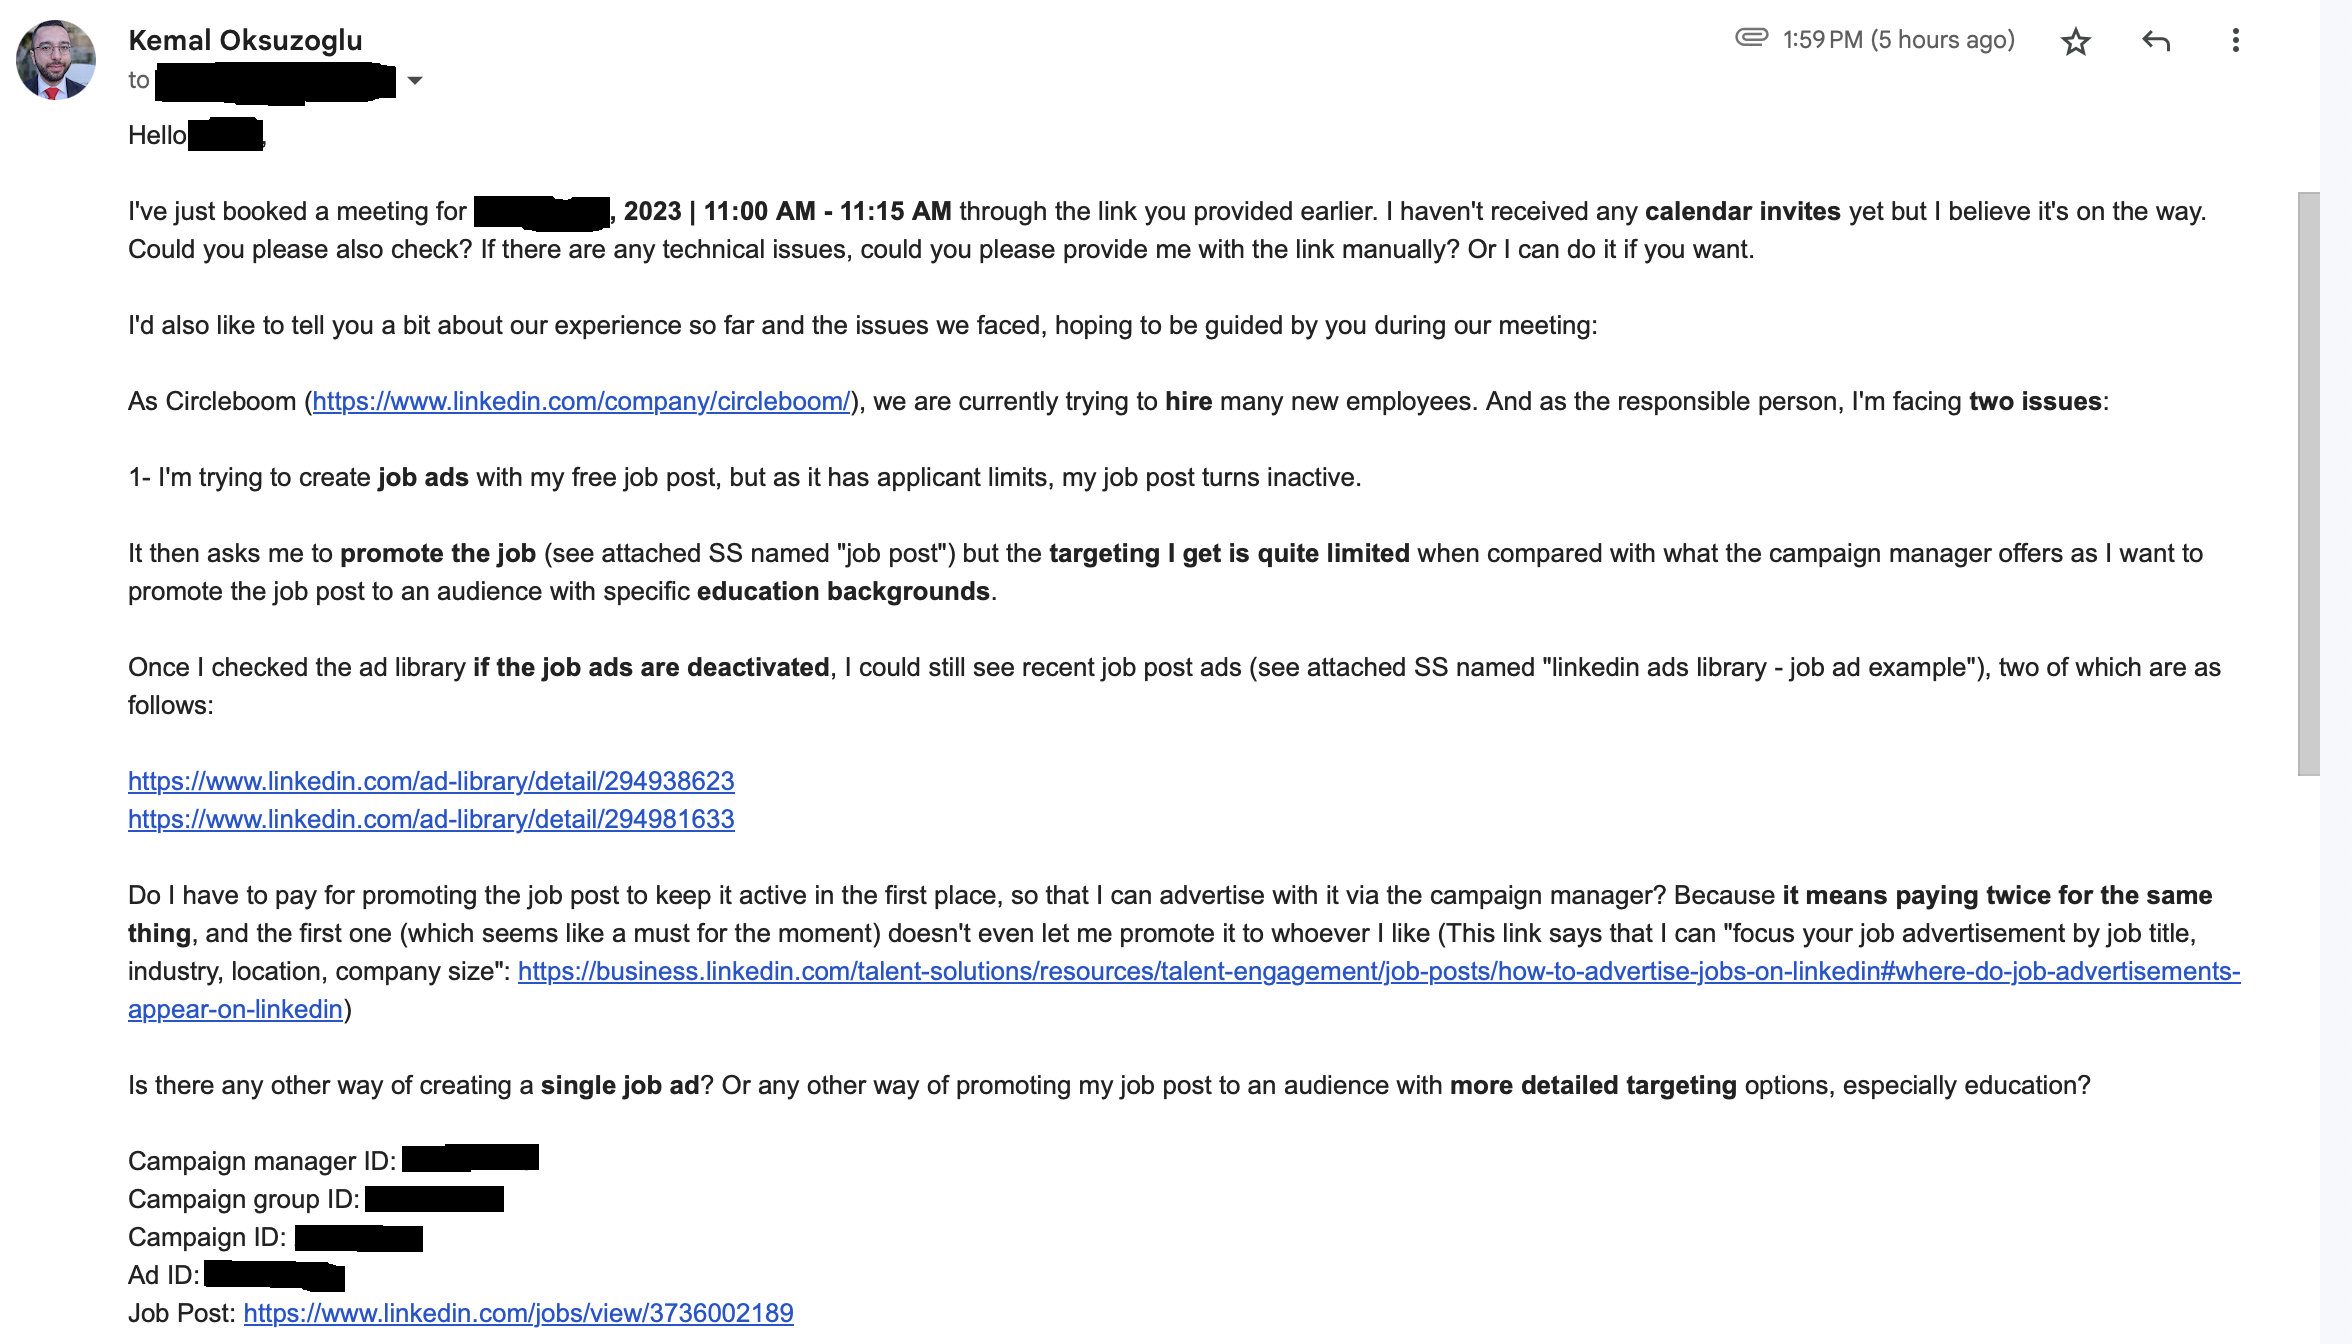Click the redacted Ad ID value

click(x=274, y=1276)
